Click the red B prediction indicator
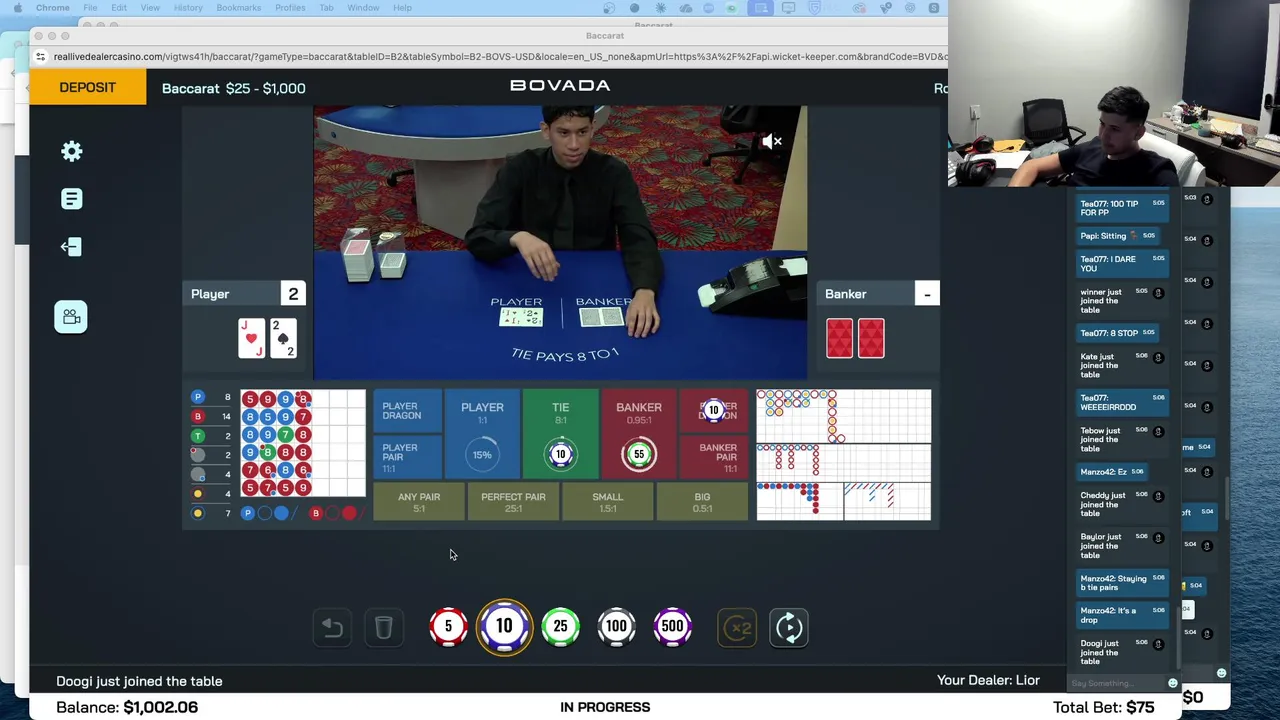This screenshot has height=720, width=1280. click(316, 513)
